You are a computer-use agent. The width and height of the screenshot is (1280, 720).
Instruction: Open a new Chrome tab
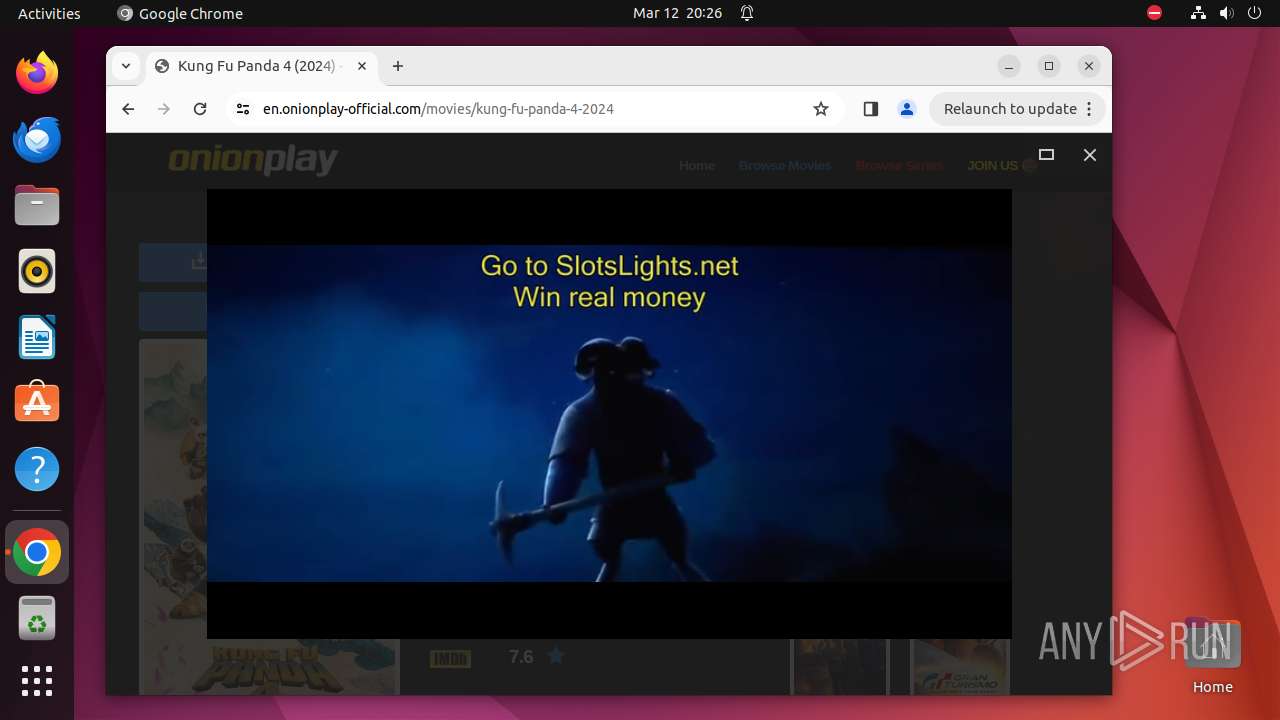tap(398, 66)
